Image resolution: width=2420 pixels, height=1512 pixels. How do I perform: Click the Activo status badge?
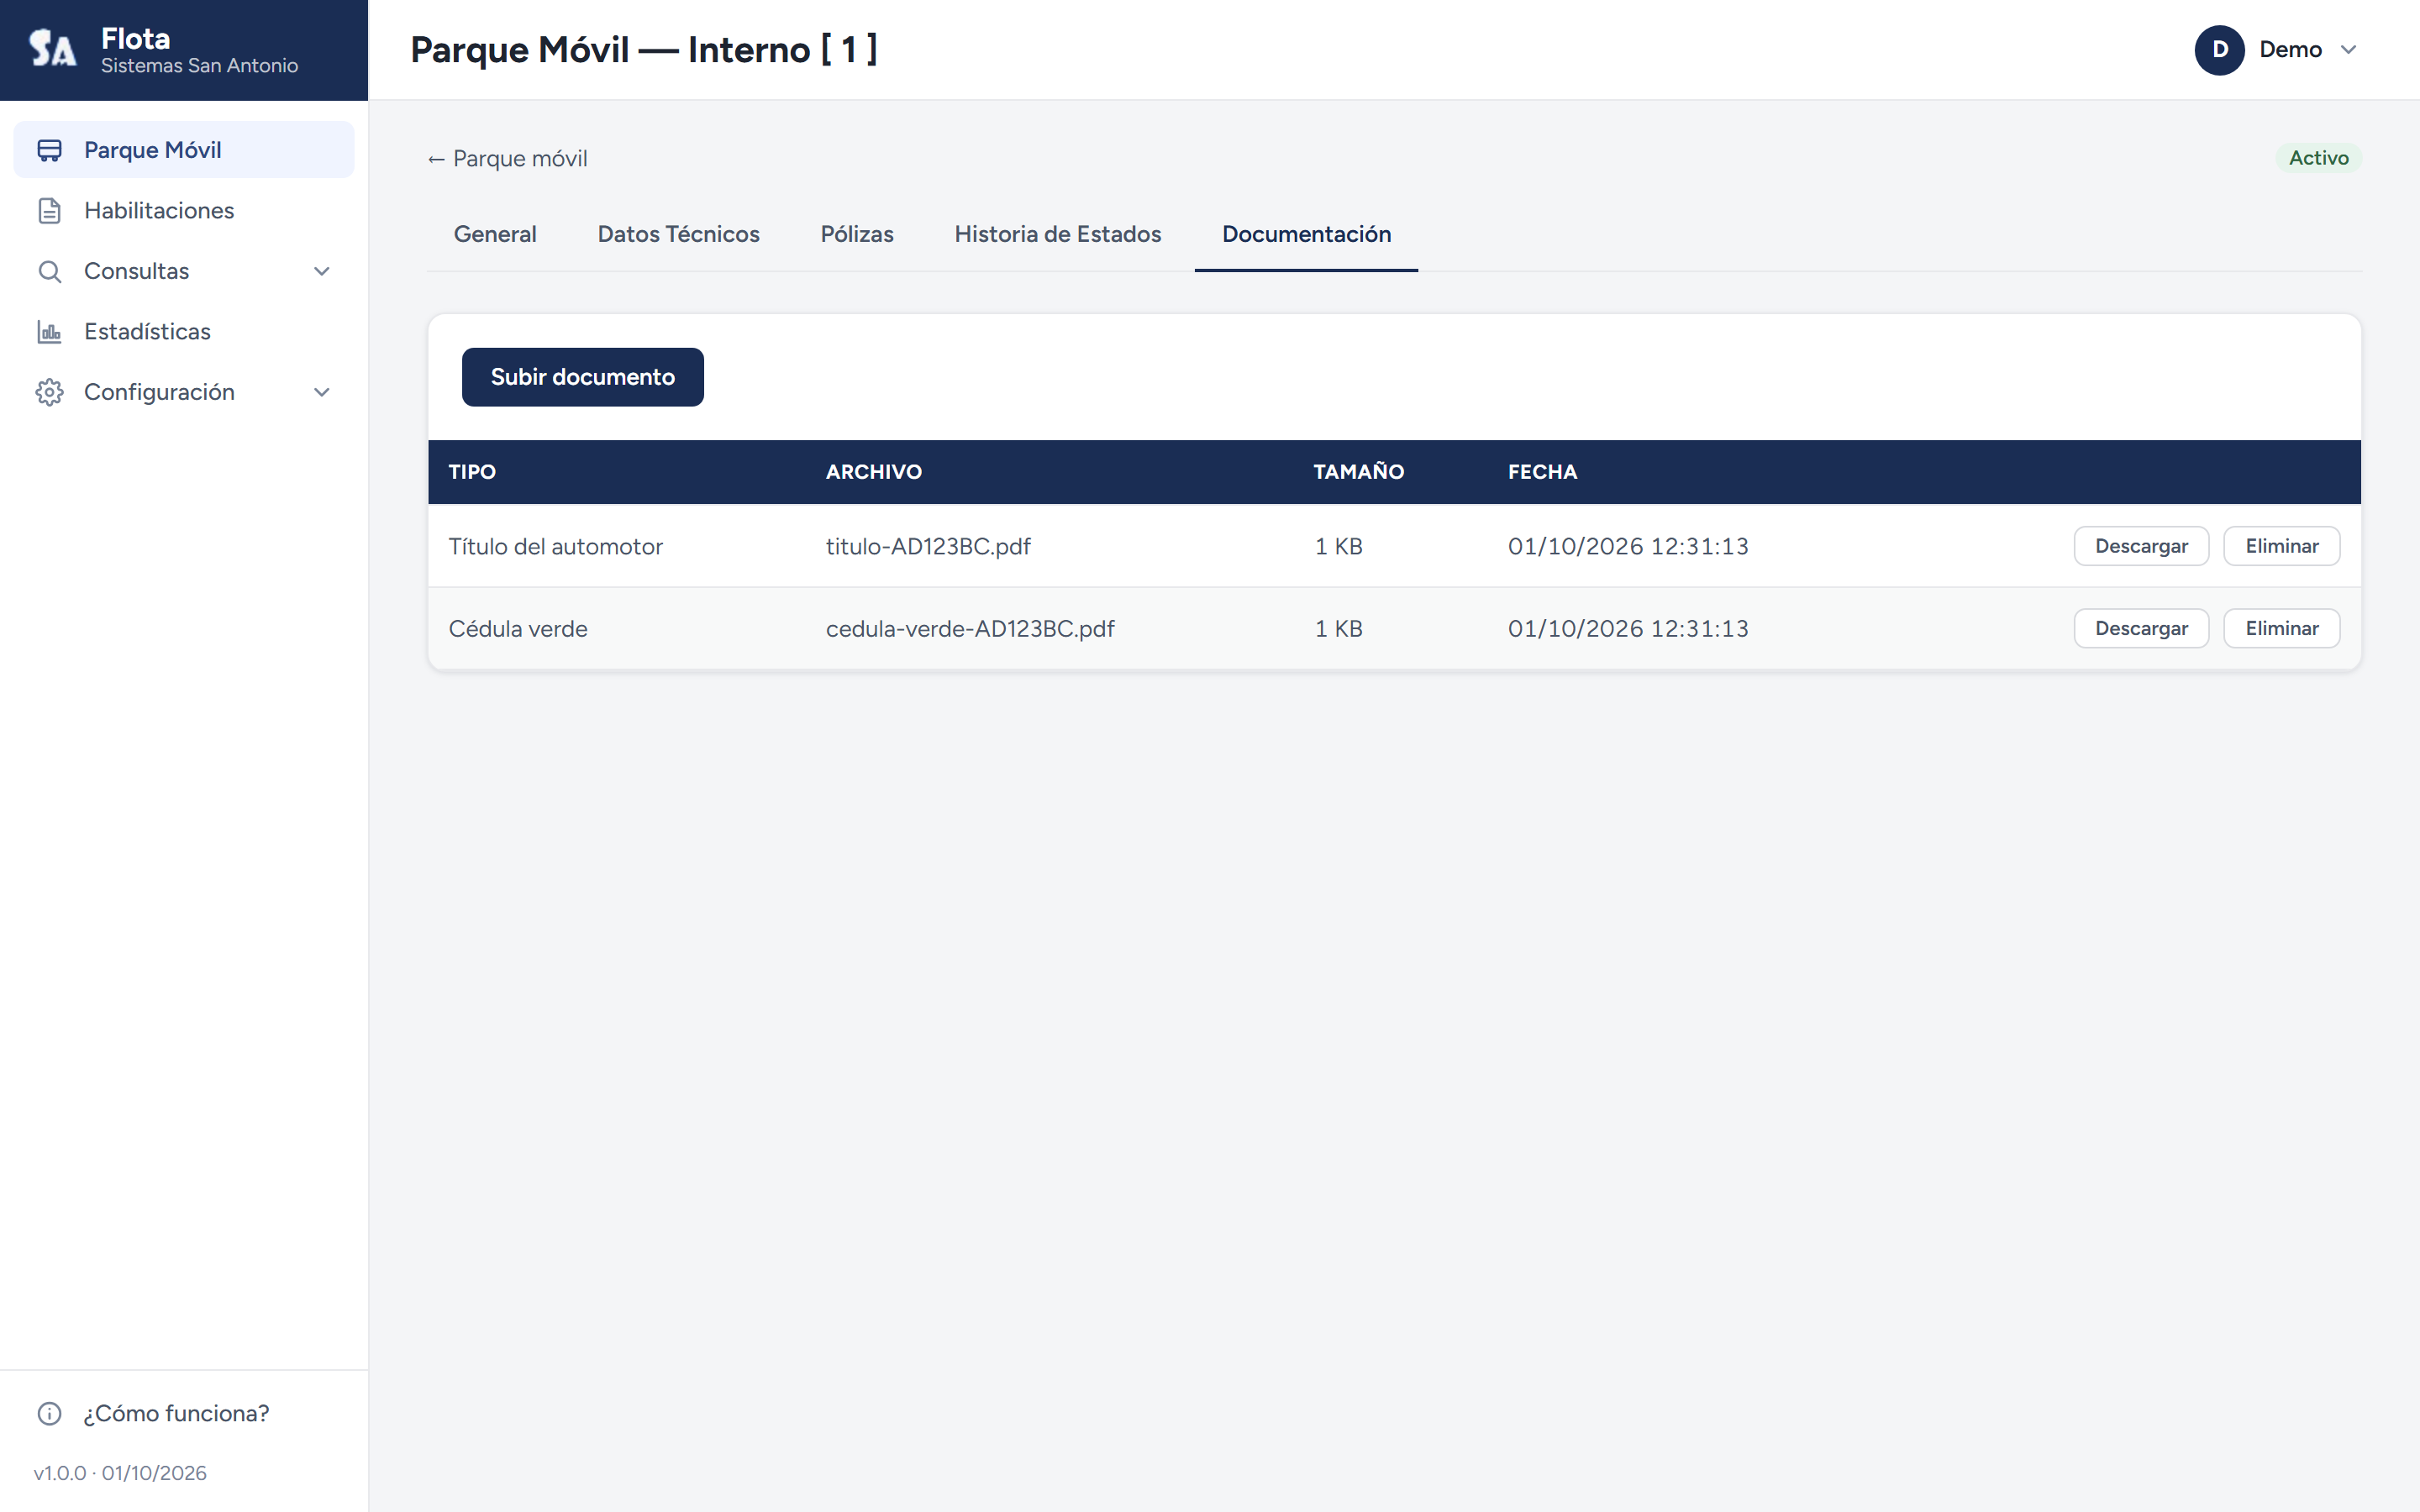pos(2318,158)
